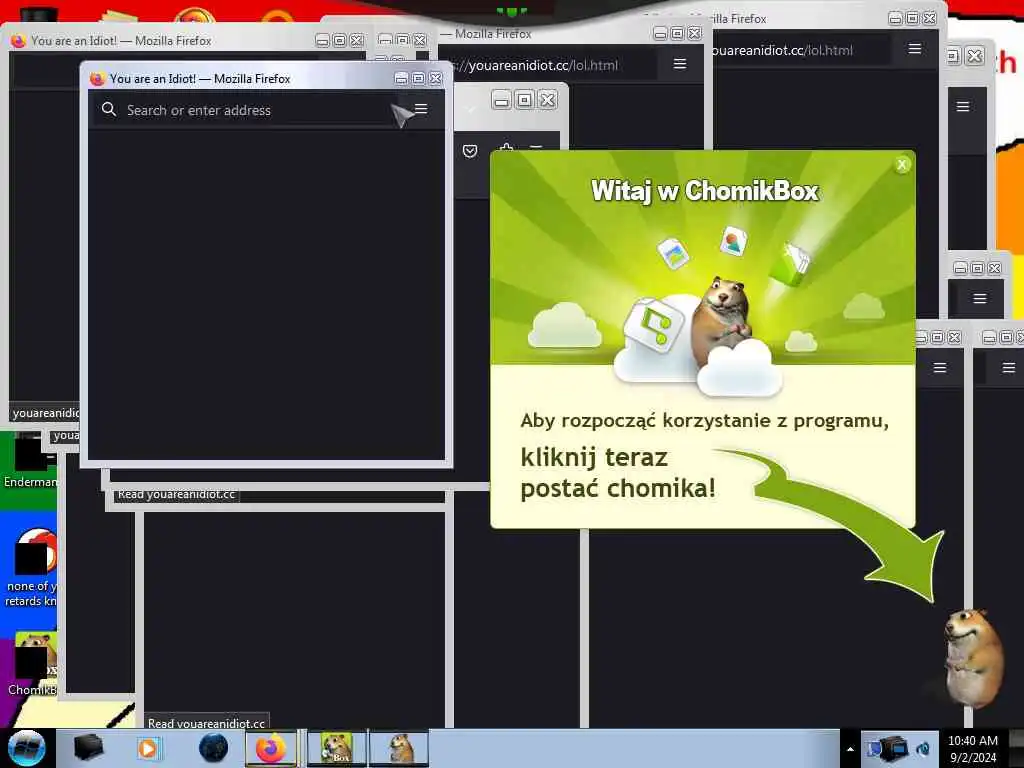The width and height of the screenshot is (1024, 768).
Task: Click the green book icon in the popup
Action: point(790,264)
